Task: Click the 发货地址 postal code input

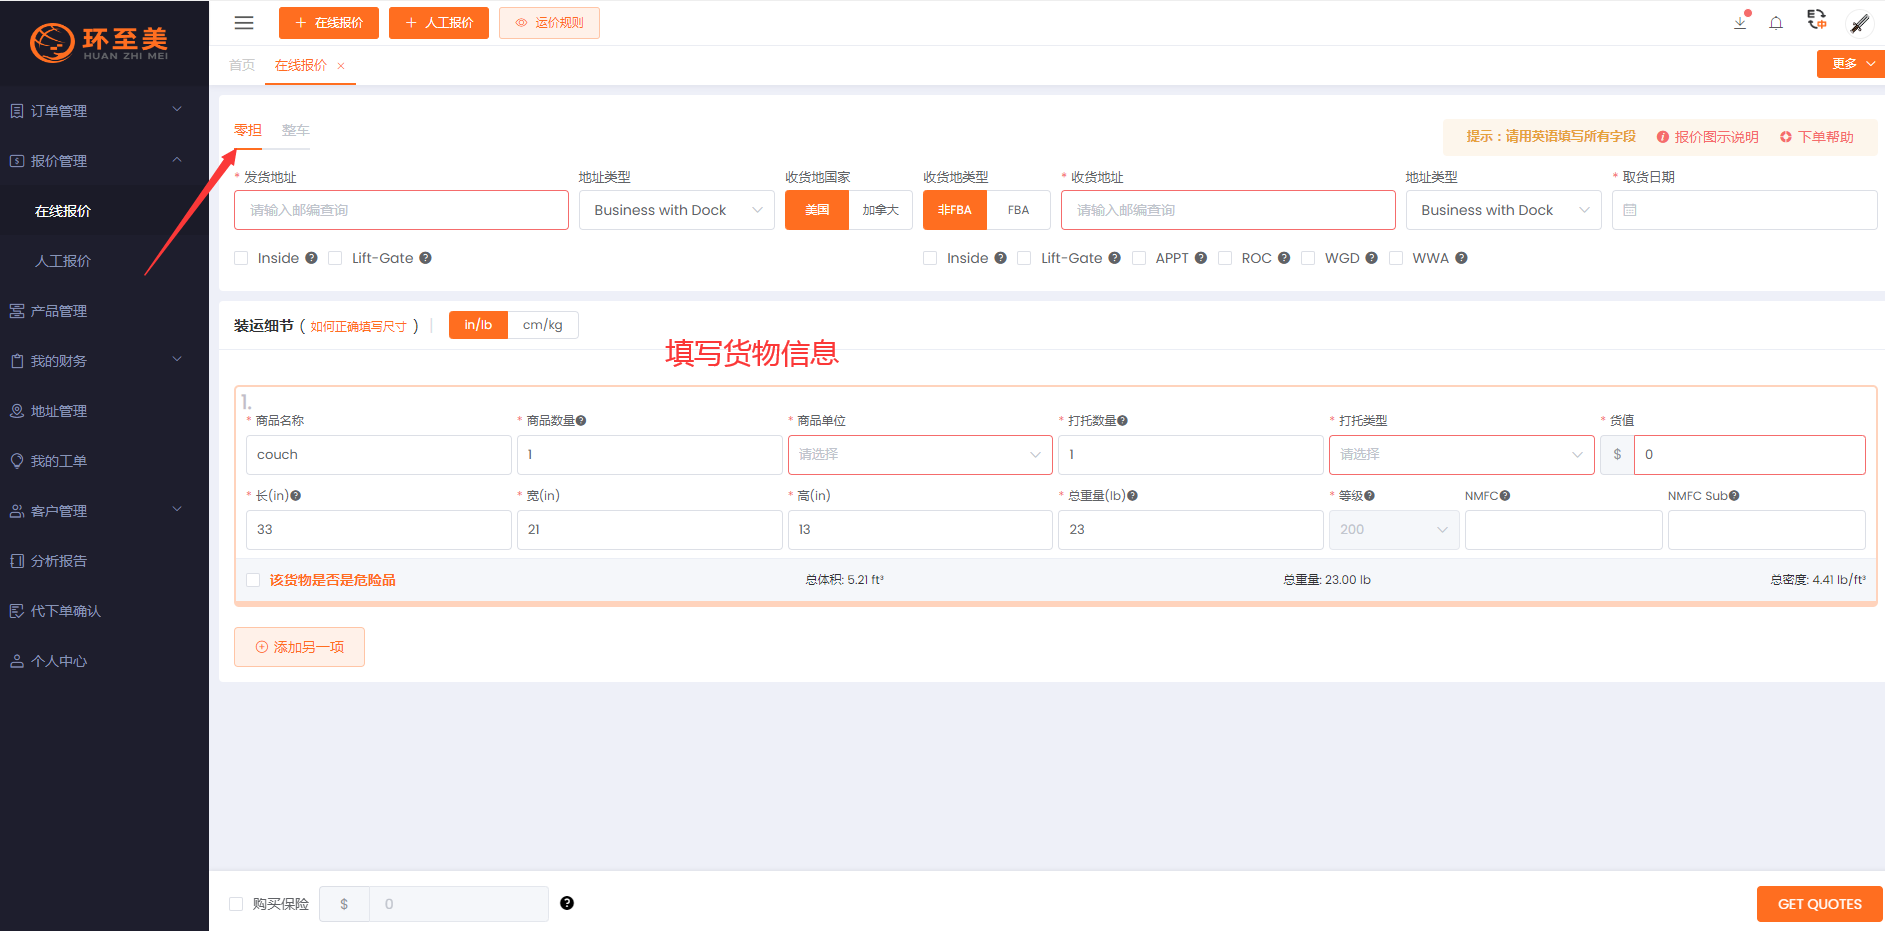Action: pyautogui.click(x=401, y=210)
